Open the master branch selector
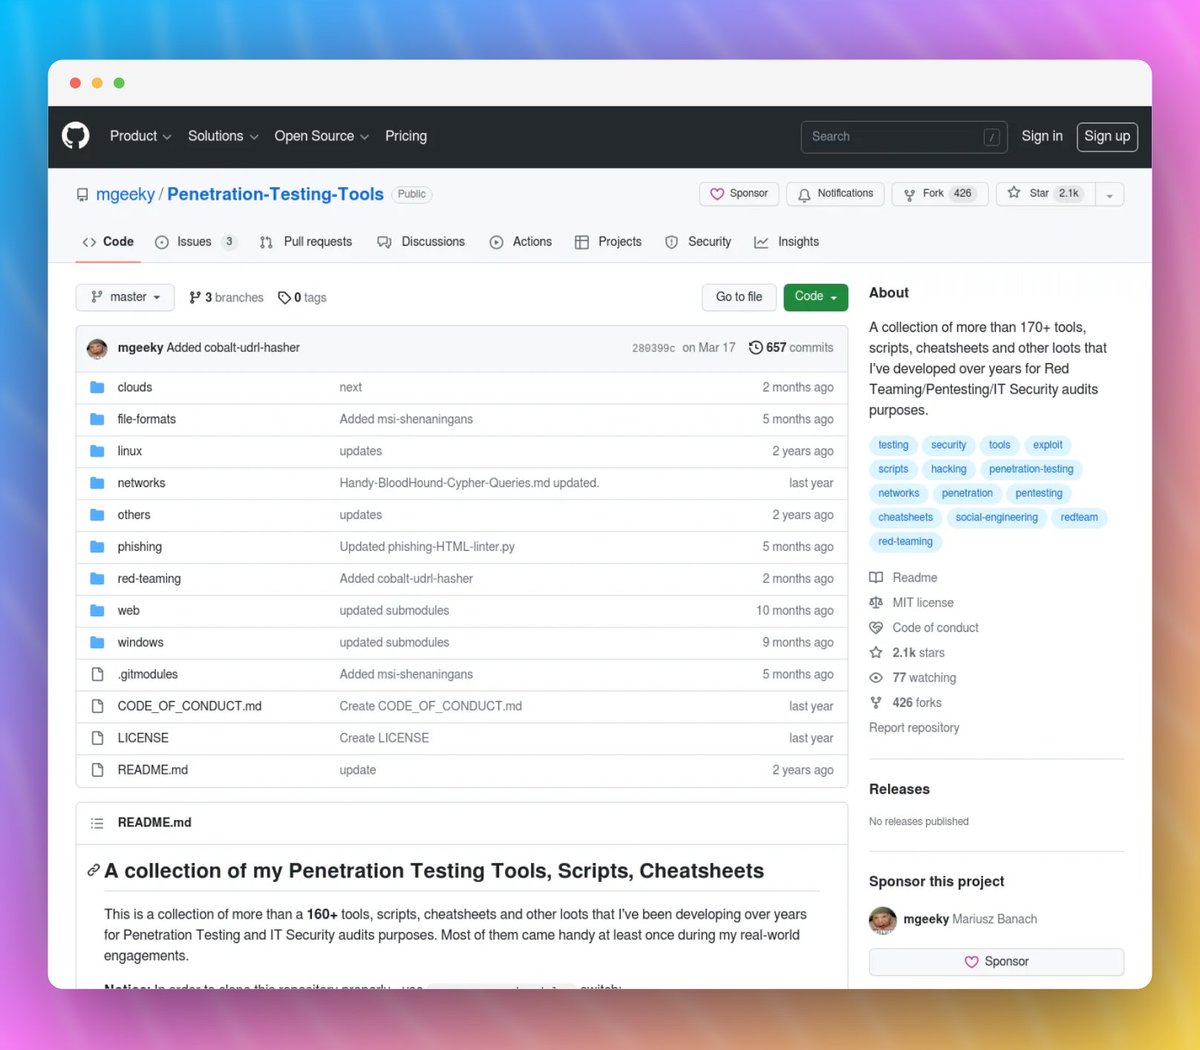The height and width of the screenshot is (1050, 1200). 124,297
